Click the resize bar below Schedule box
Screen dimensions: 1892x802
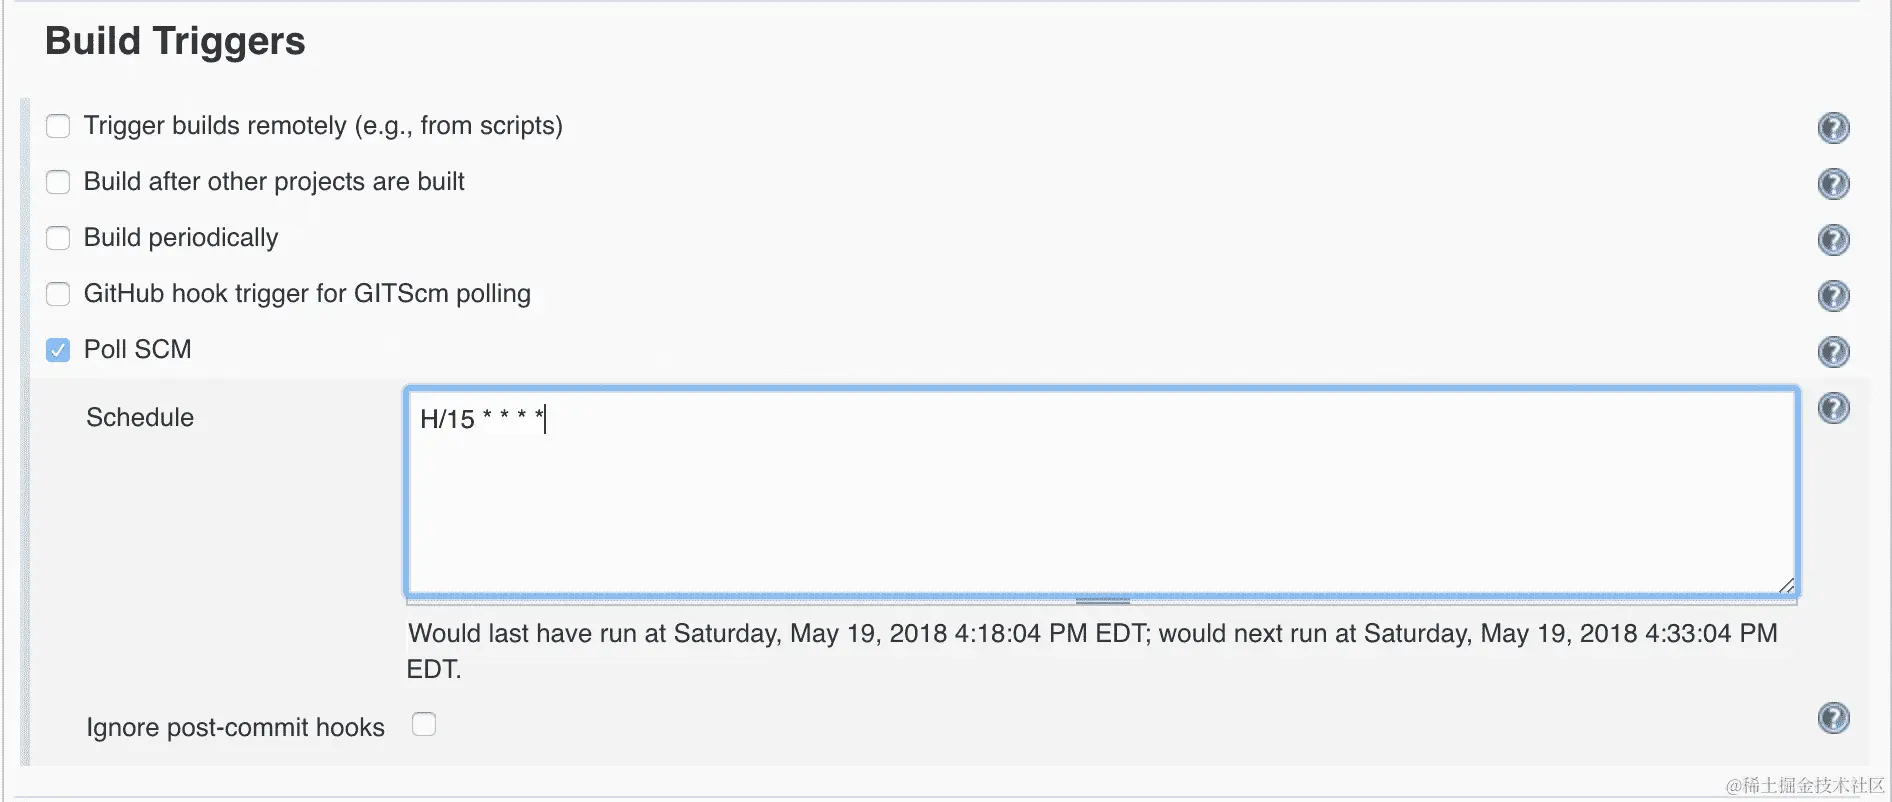tap(1102, 601)
